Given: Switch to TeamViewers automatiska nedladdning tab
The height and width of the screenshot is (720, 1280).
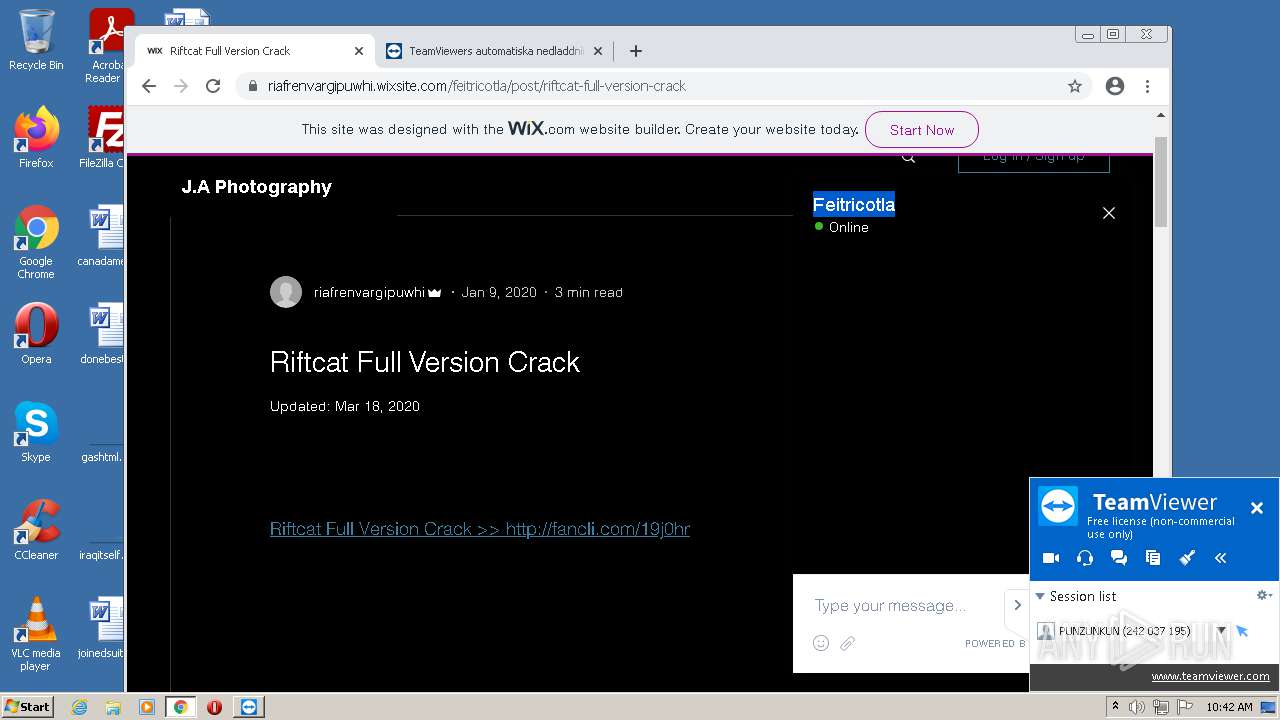Looking at the screenshot, I should 495,51.
